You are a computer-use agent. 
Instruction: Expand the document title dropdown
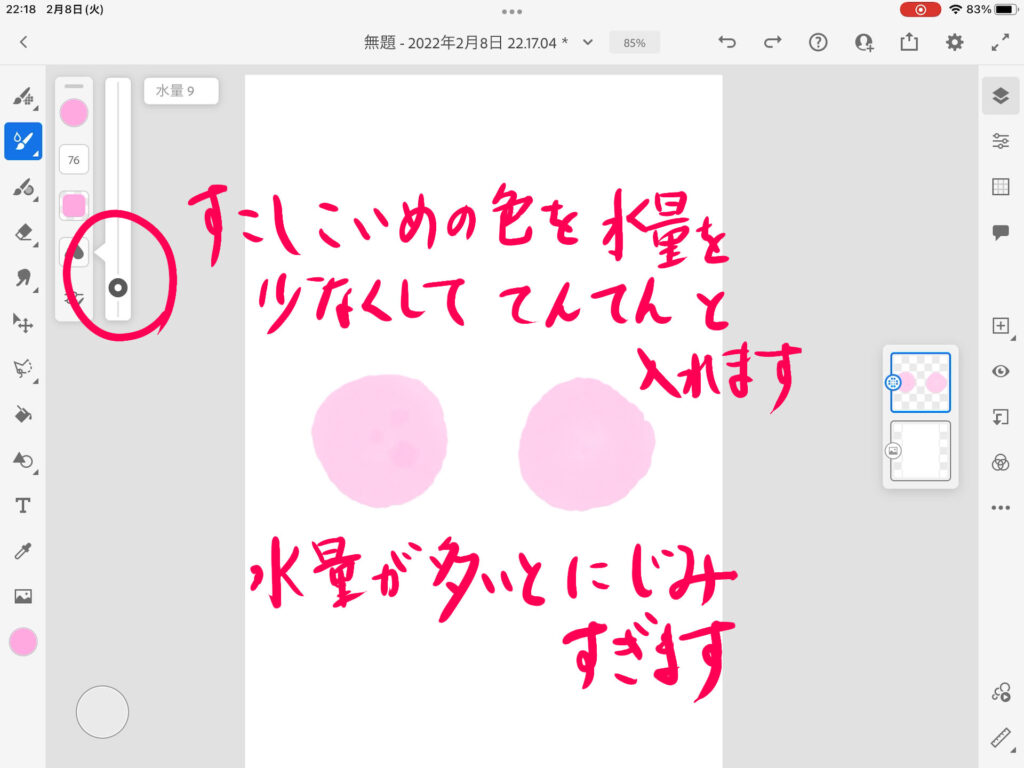pos(588,42)
